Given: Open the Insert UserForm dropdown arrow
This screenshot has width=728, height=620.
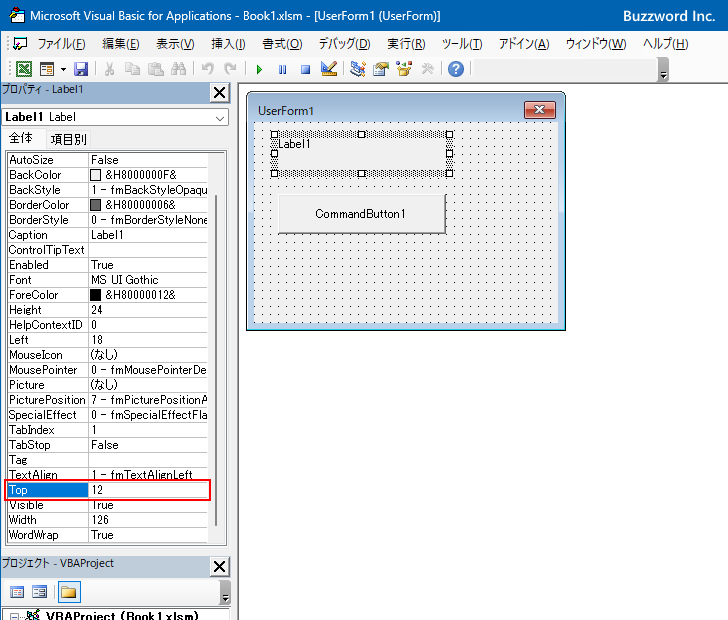Looking at the screenshot, I should [63, 70].
